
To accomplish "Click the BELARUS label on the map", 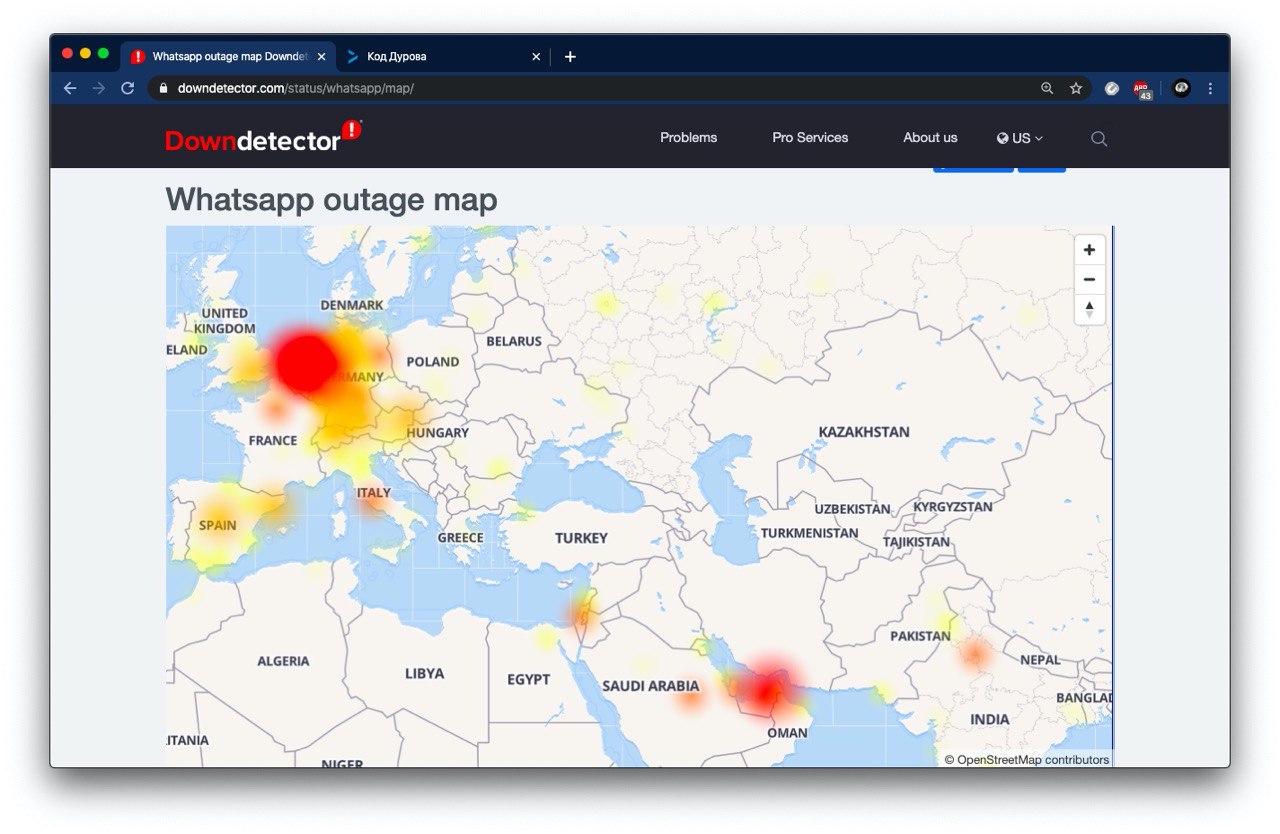I will 514,341.
